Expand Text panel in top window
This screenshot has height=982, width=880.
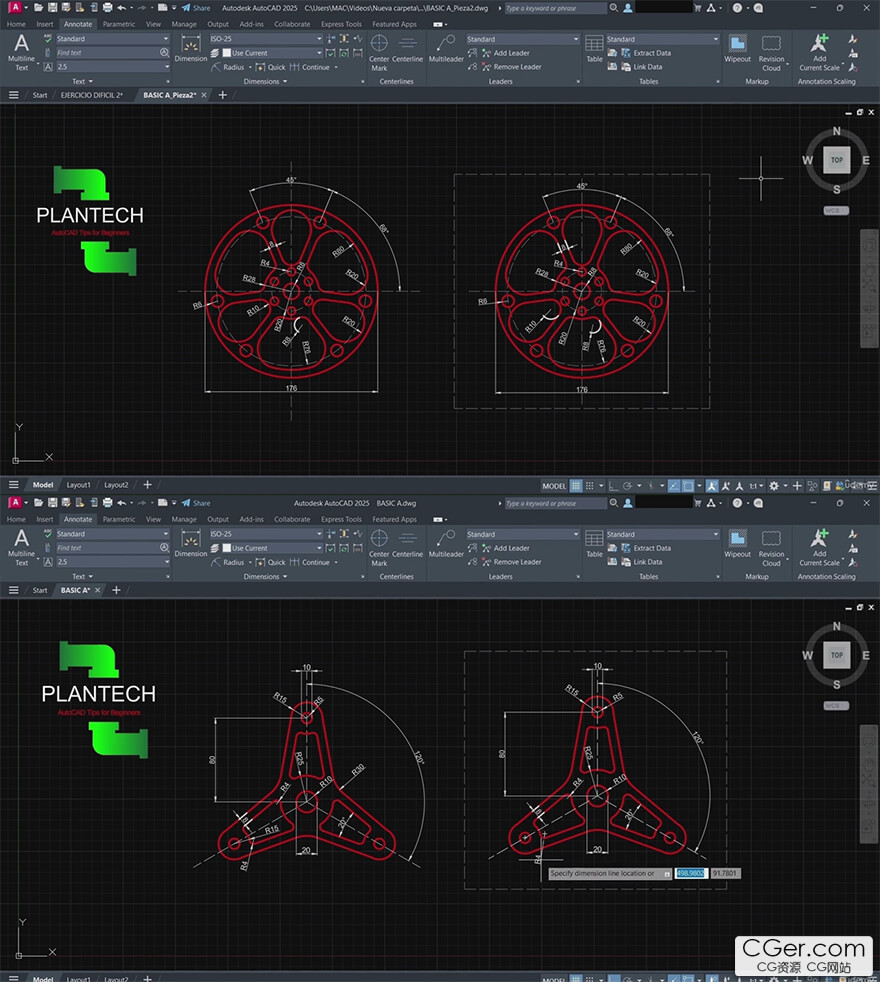(x=82, y=81)
